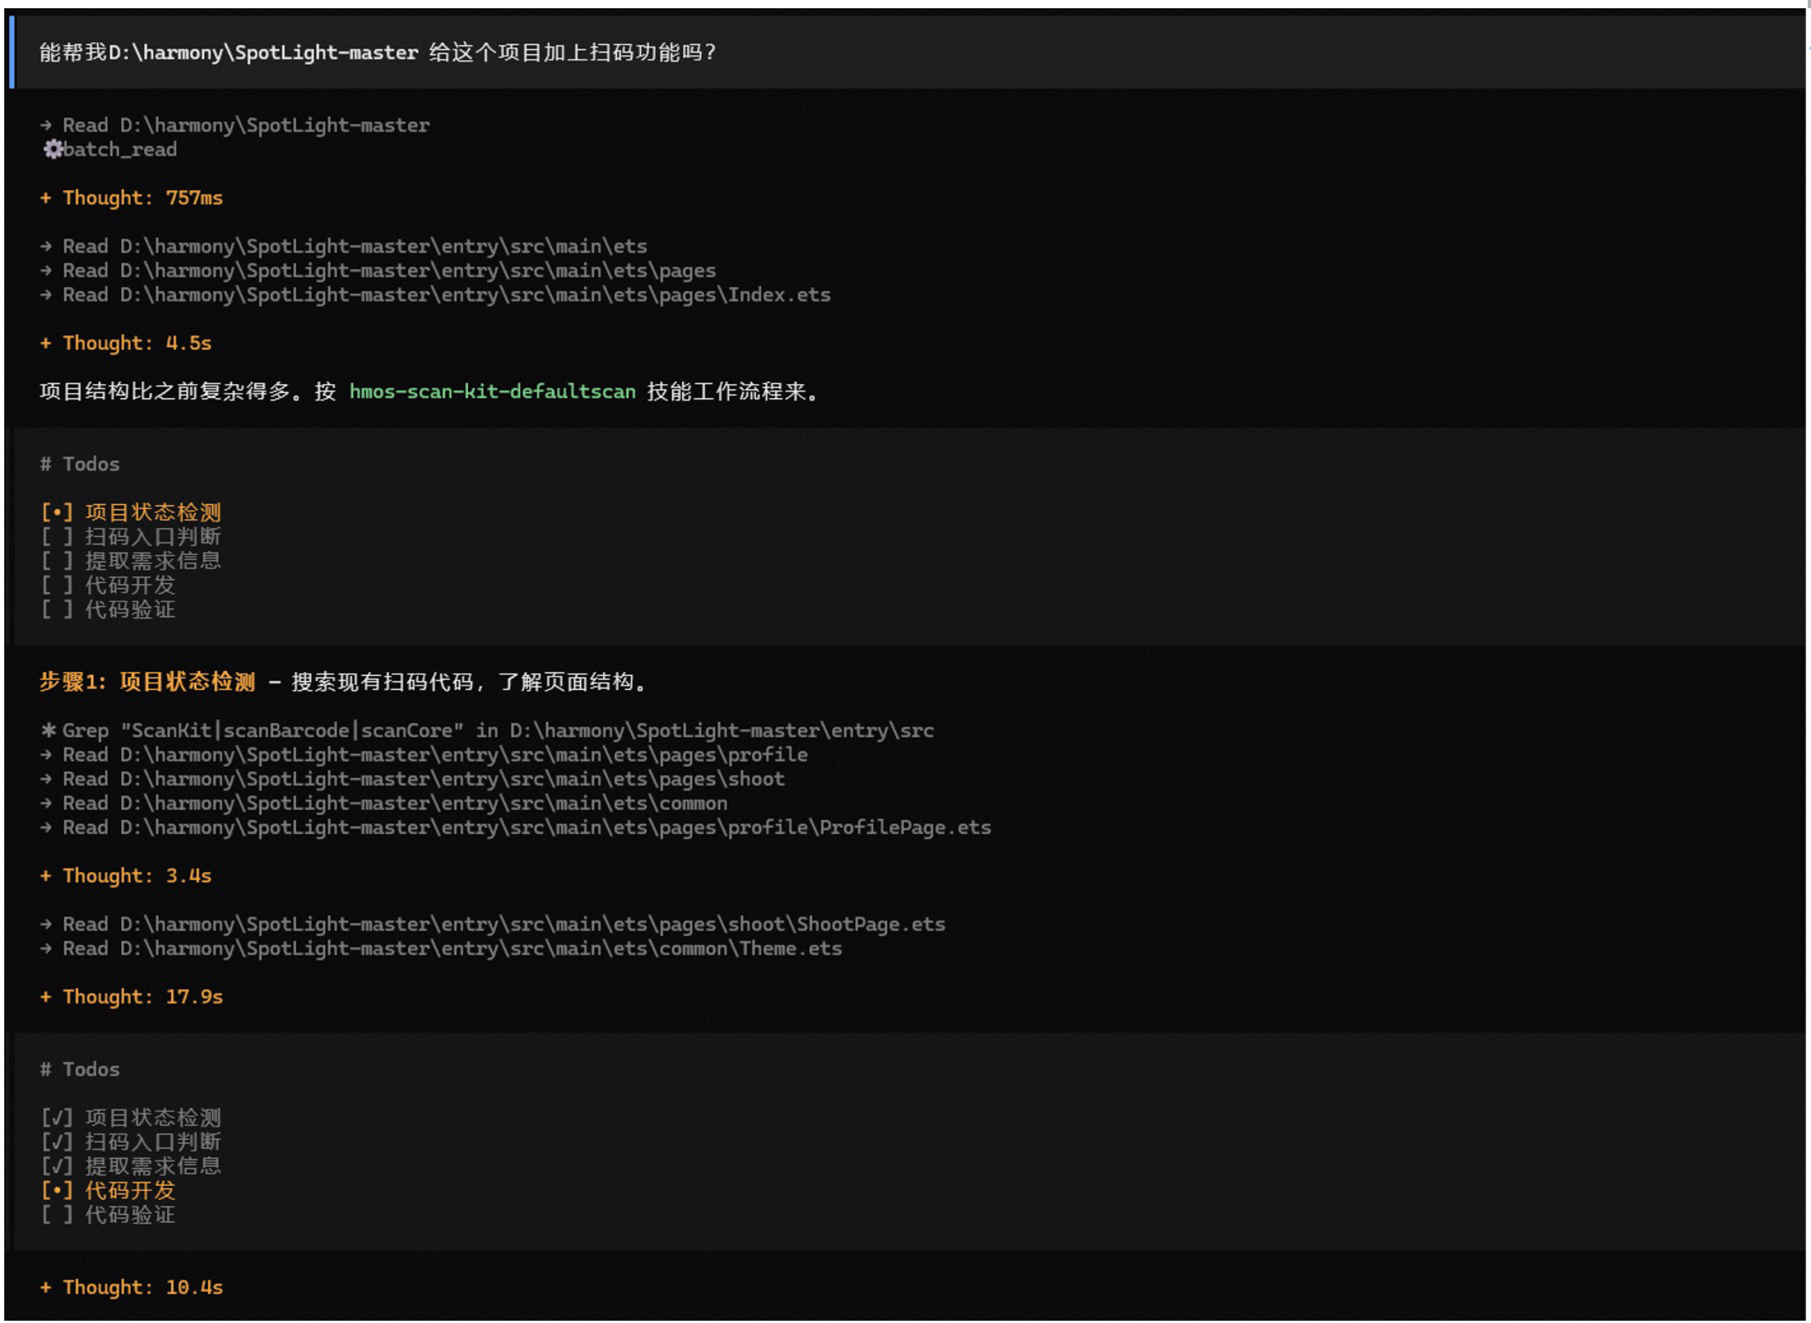Image resolution: width=1811 pixels, height=1323 pixels.
Task: Open Read entry for pages\profile folder
Action: click(424, 755)
